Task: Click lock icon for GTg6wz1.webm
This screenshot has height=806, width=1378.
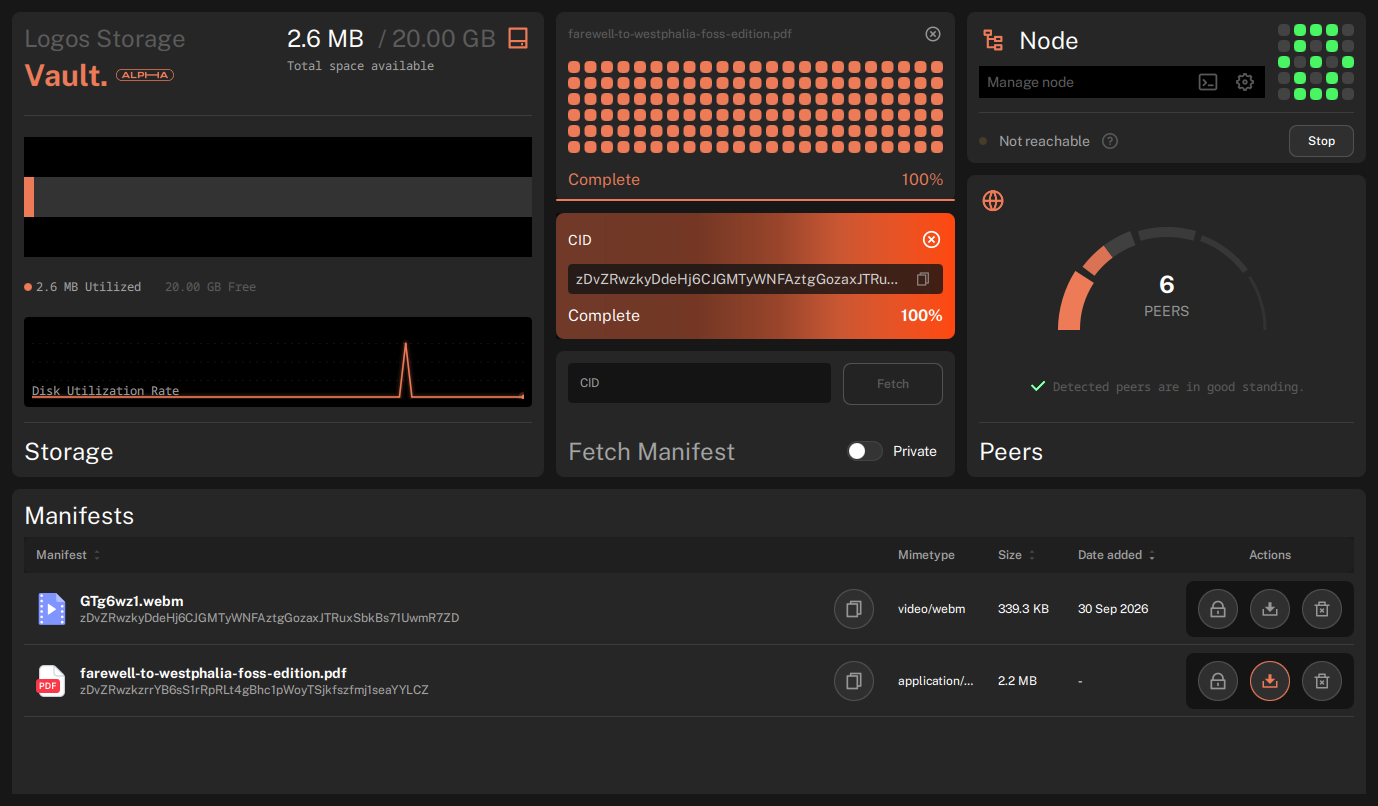Action: (1218, 609)
